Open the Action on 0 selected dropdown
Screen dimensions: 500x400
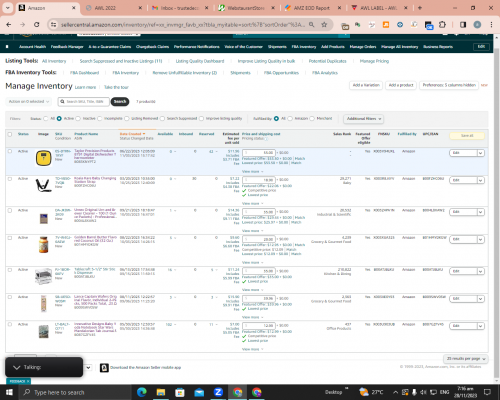coord(29,101)
